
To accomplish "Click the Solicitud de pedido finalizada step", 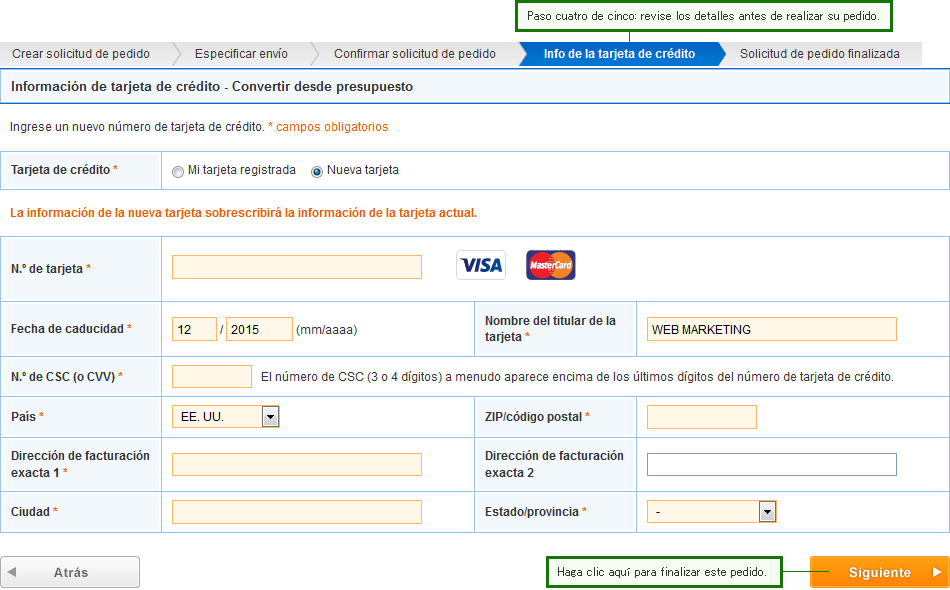I will (820, 54).
